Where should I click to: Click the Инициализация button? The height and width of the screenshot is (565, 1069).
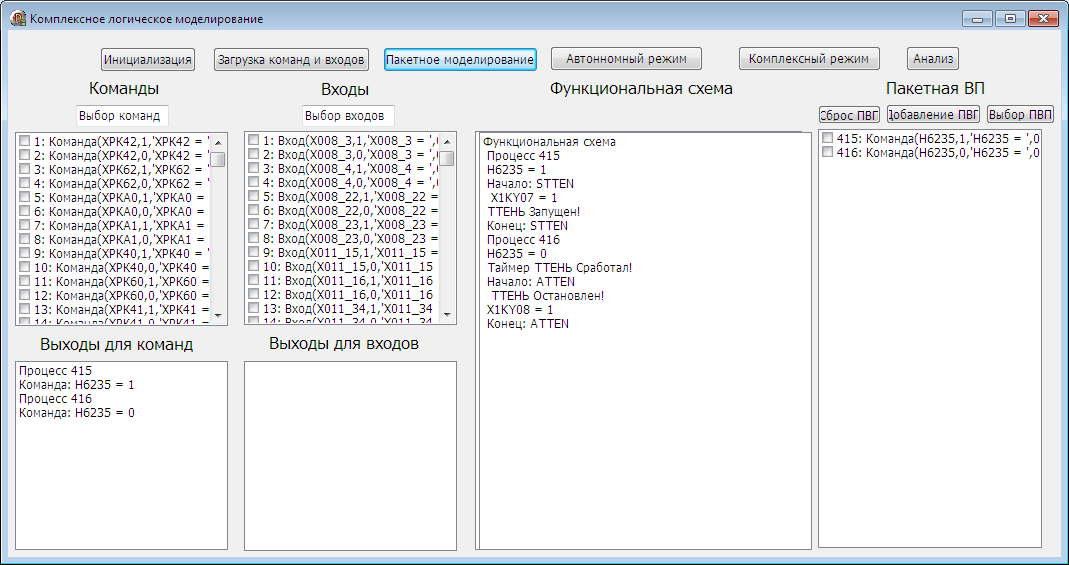(147, 59)
